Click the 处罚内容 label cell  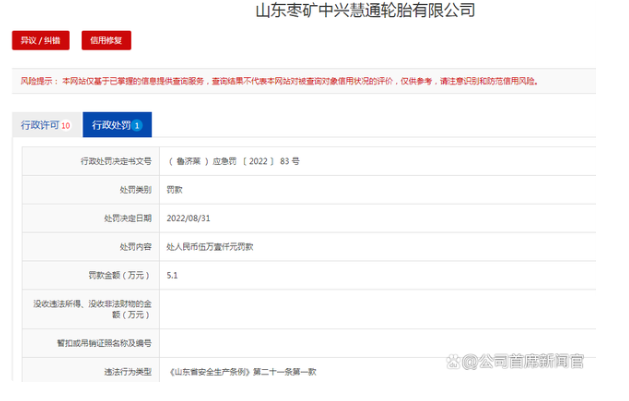pos(91,247)
